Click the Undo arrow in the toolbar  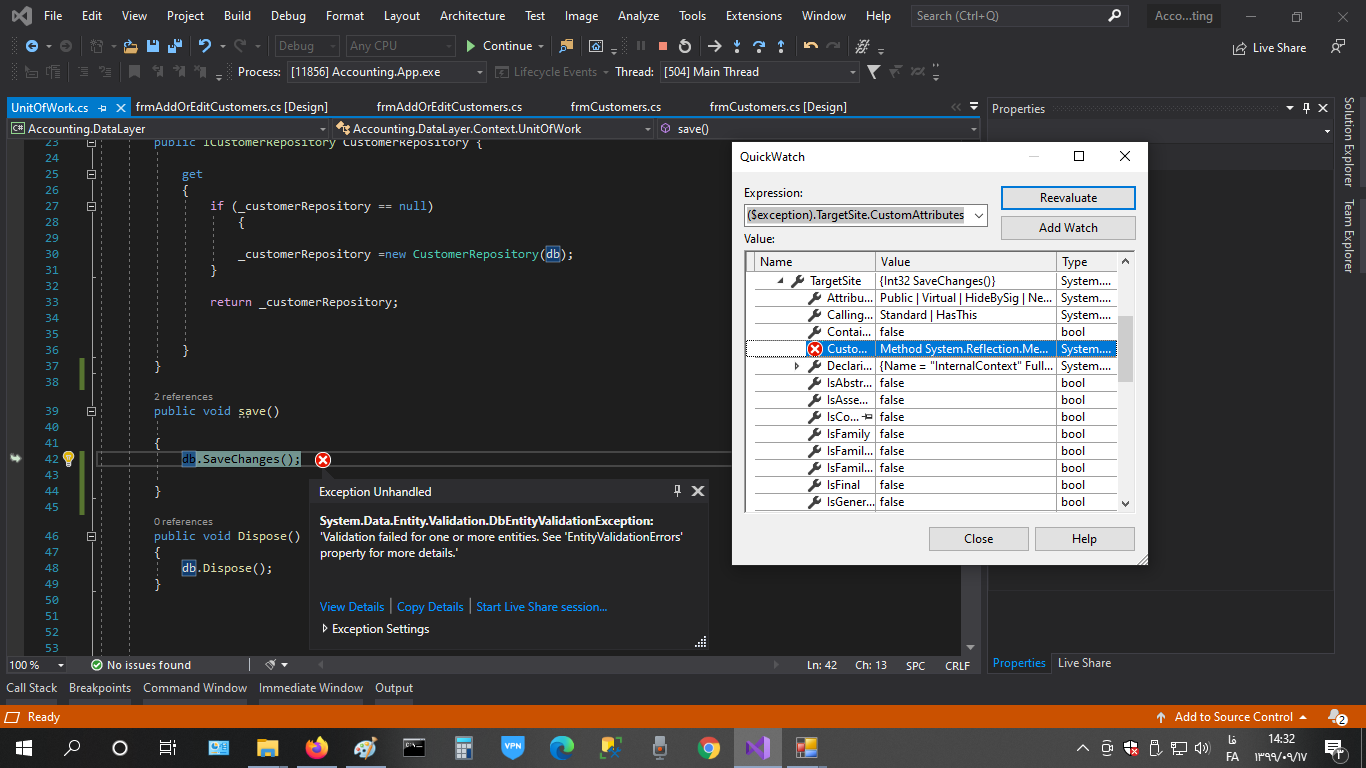pyautogui.click(x=205, y=46)
